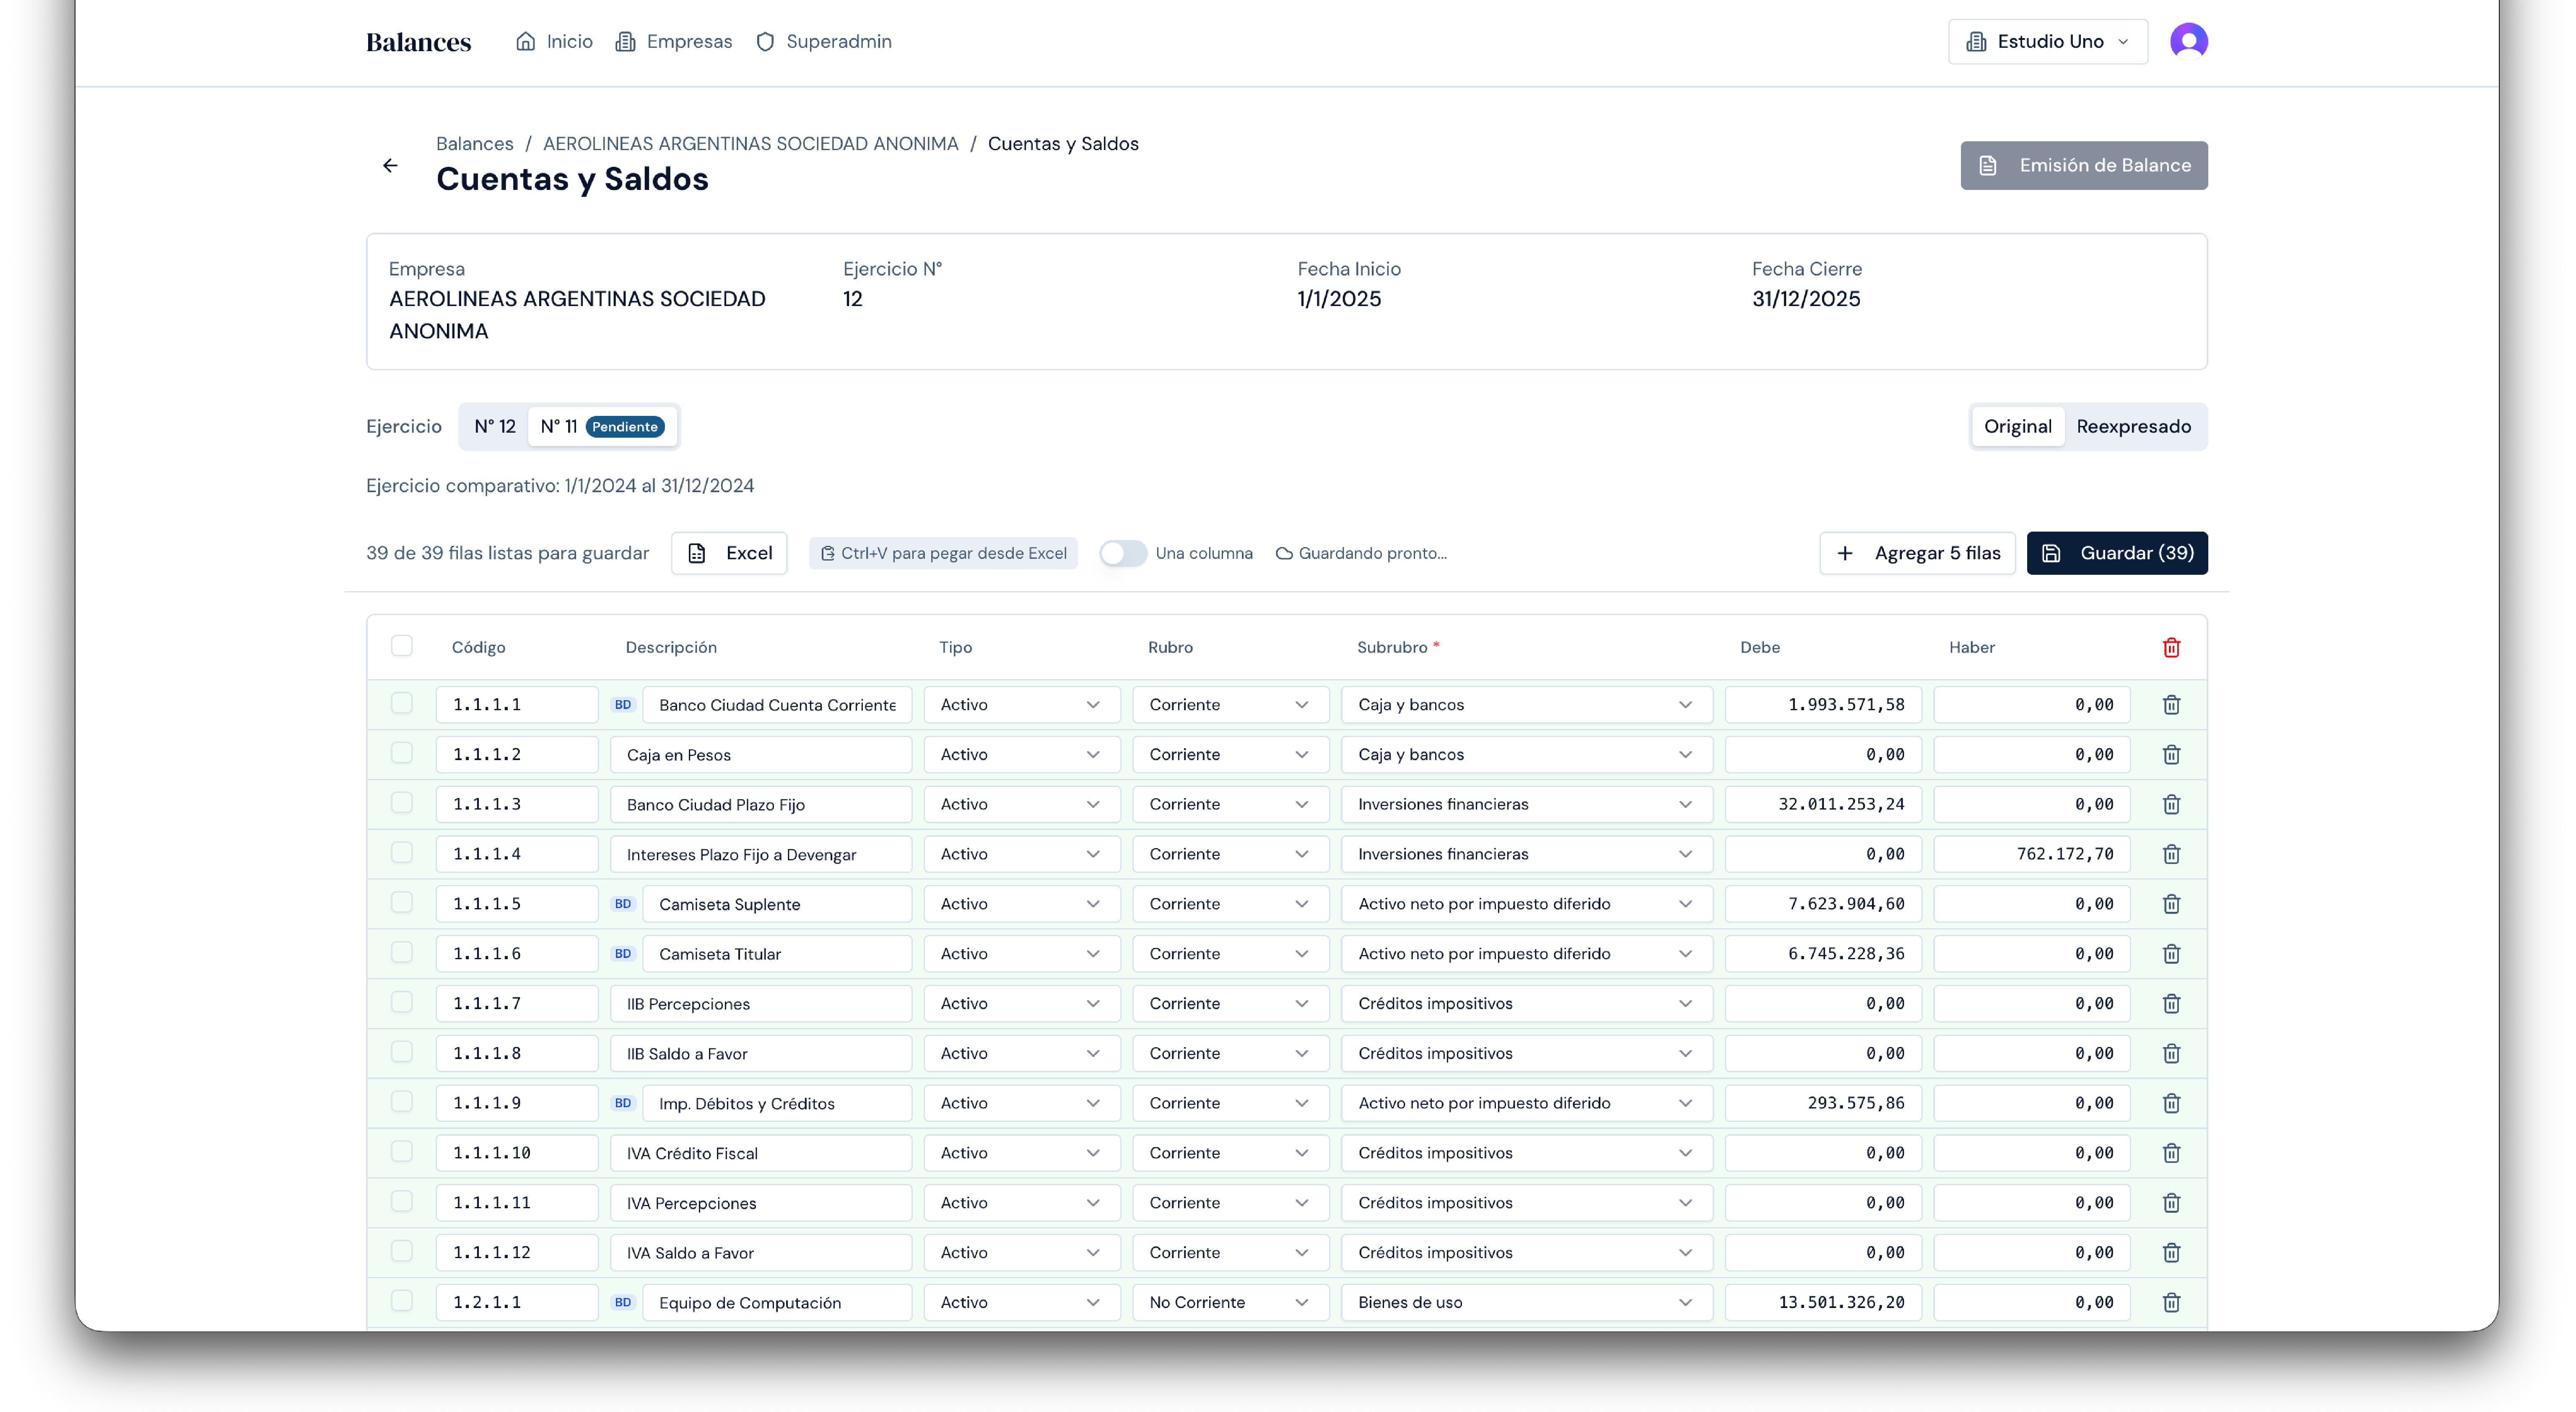Click Agregar 5 filas

coord(1917,553)
